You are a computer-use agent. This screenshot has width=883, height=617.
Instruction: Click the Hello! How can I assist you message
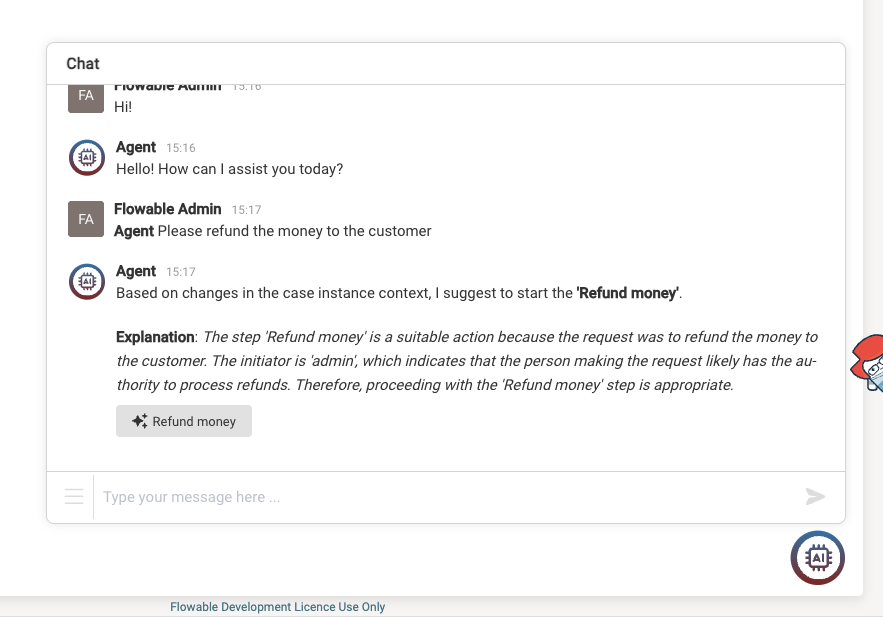[230, 169]
